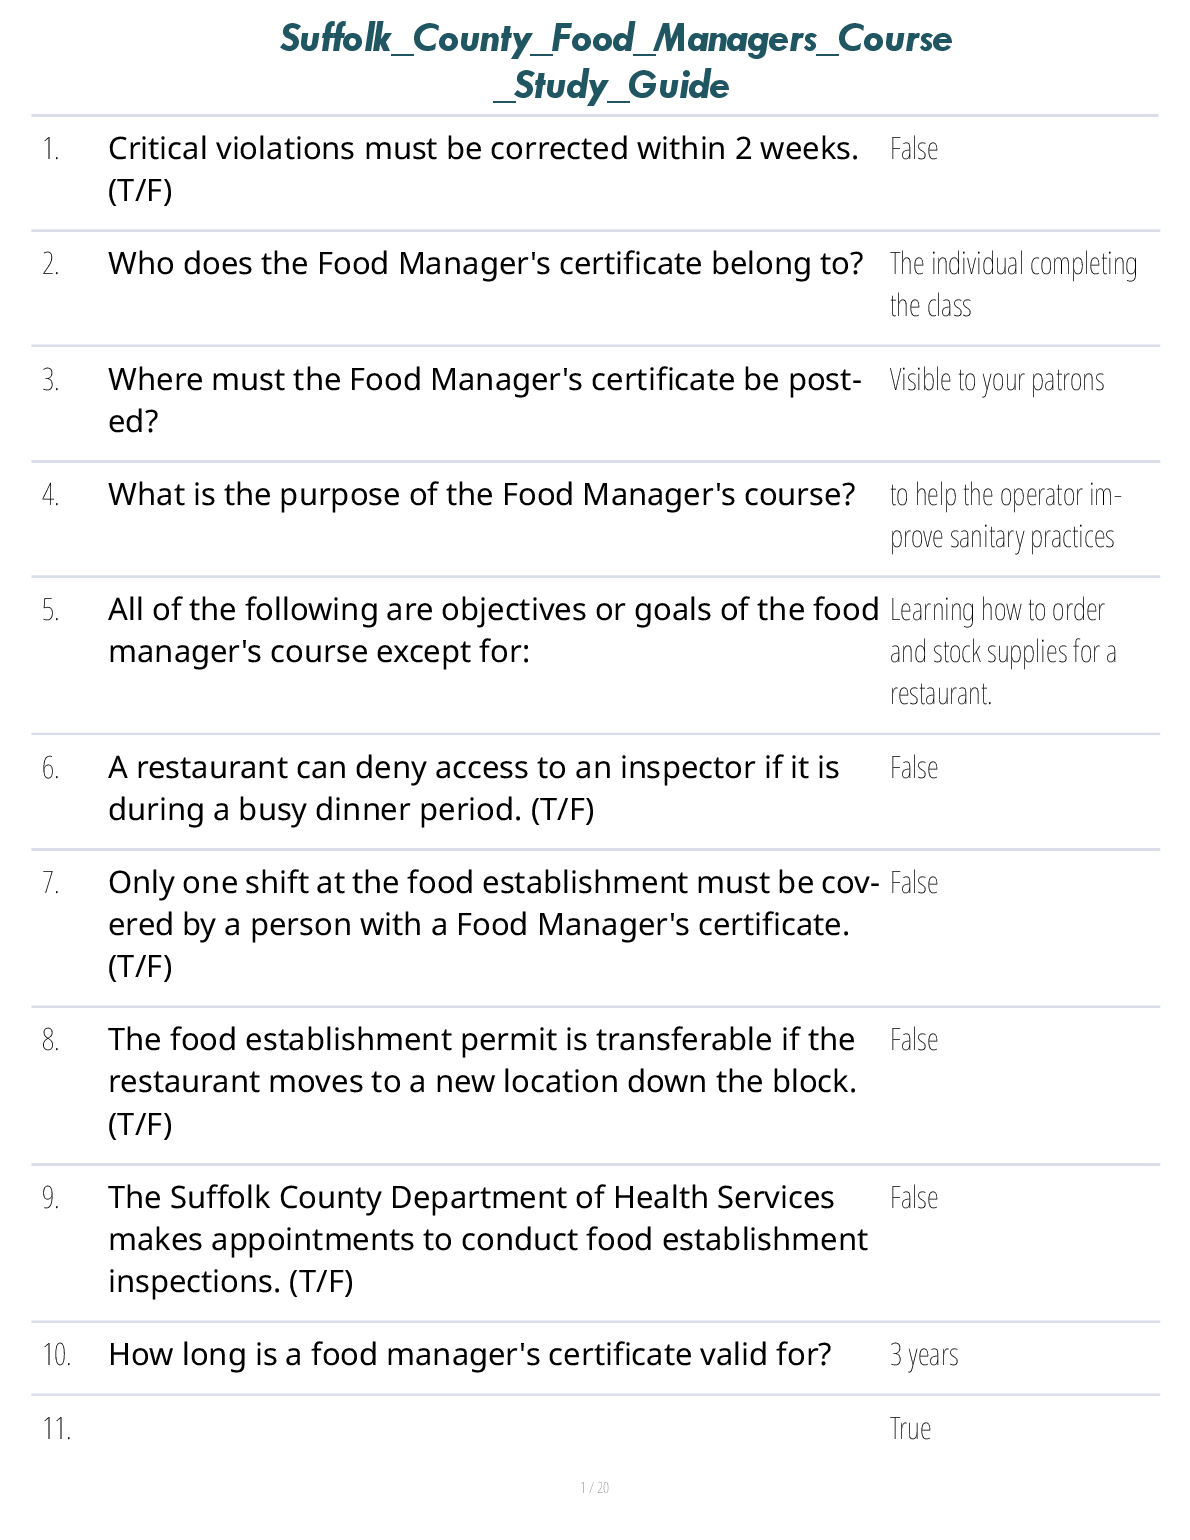
Task: Click the question about denying an inspector access
Action: click(473, 788)
